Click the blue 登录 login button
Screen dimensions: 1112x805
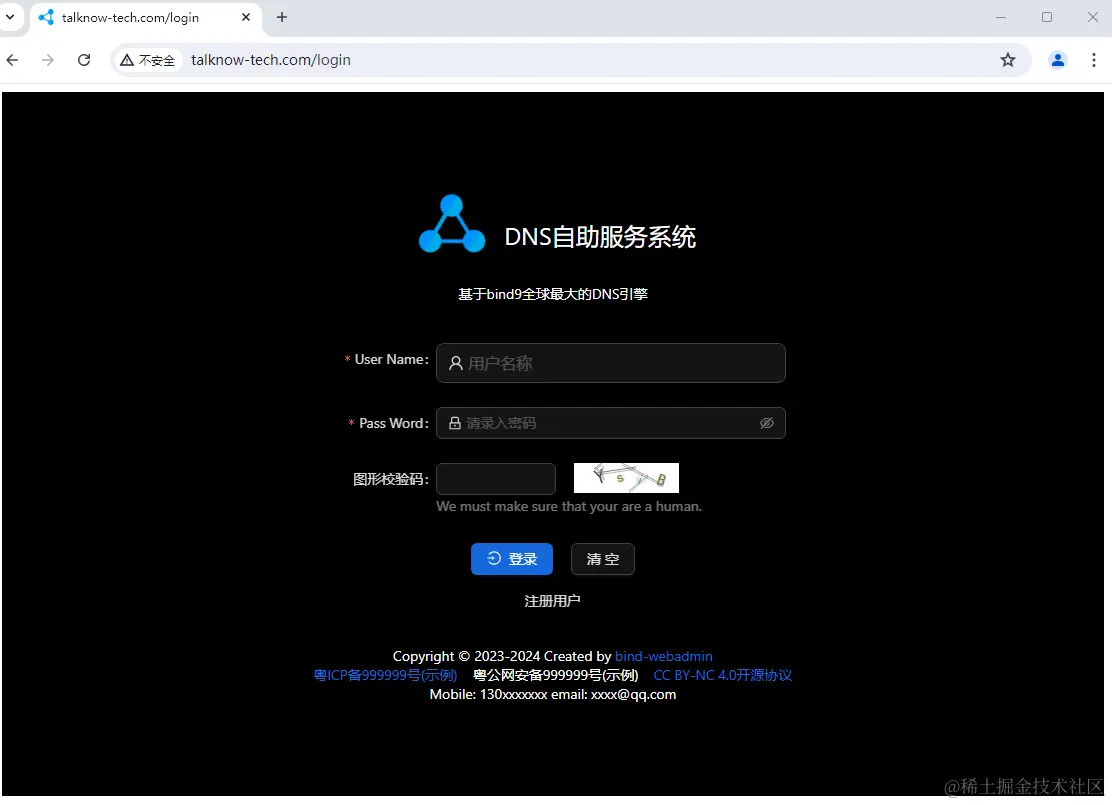click(x=512, y=559)
